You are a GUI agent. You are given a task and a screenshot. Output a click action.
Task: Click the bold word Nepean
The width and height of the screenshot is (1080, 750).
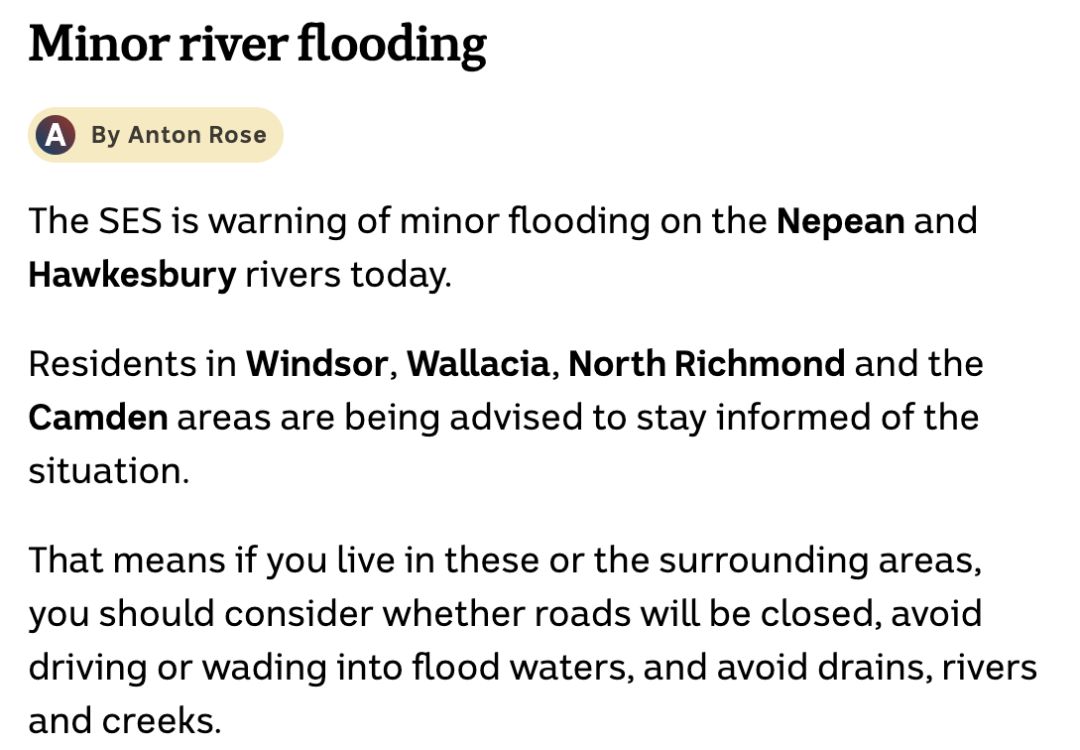[x=840, y=222]
